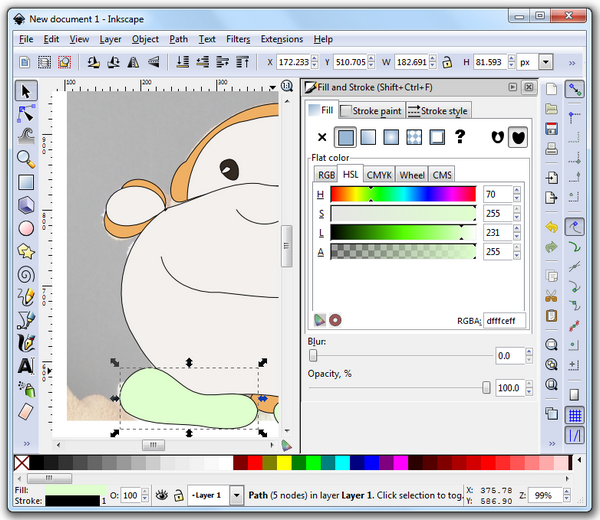The height and width of the screenshot is (520, 600).
Task: Close the Fill and Stroke dialog
Action: [529, 87]
